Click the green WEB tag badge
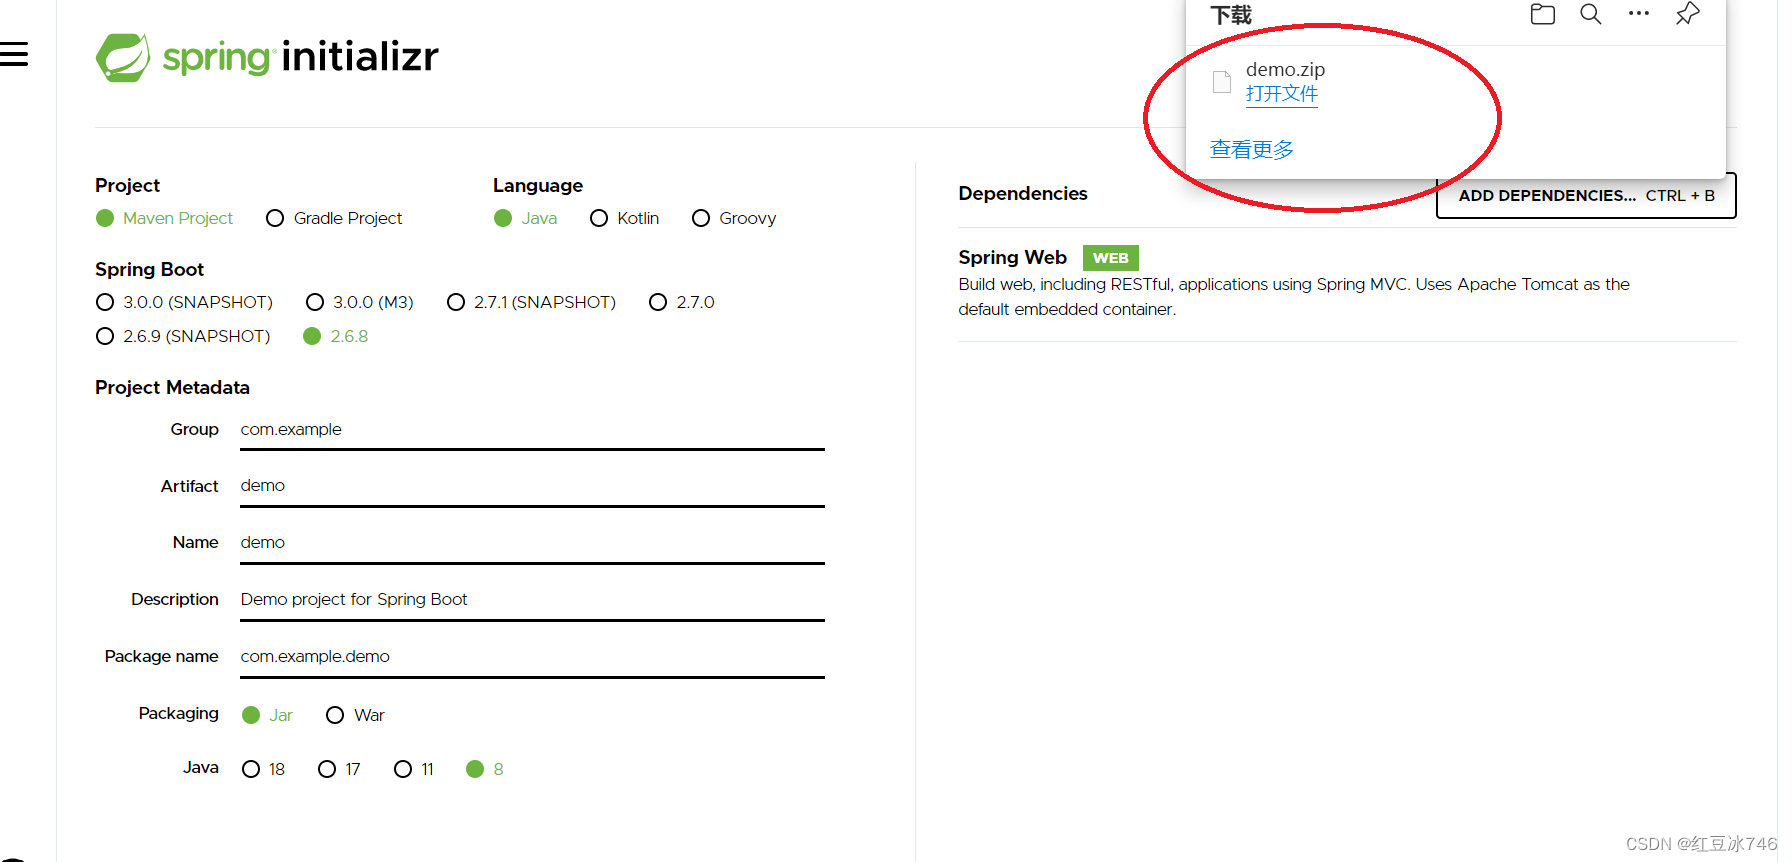The image size is (1792, 862). pos(1110,258)
